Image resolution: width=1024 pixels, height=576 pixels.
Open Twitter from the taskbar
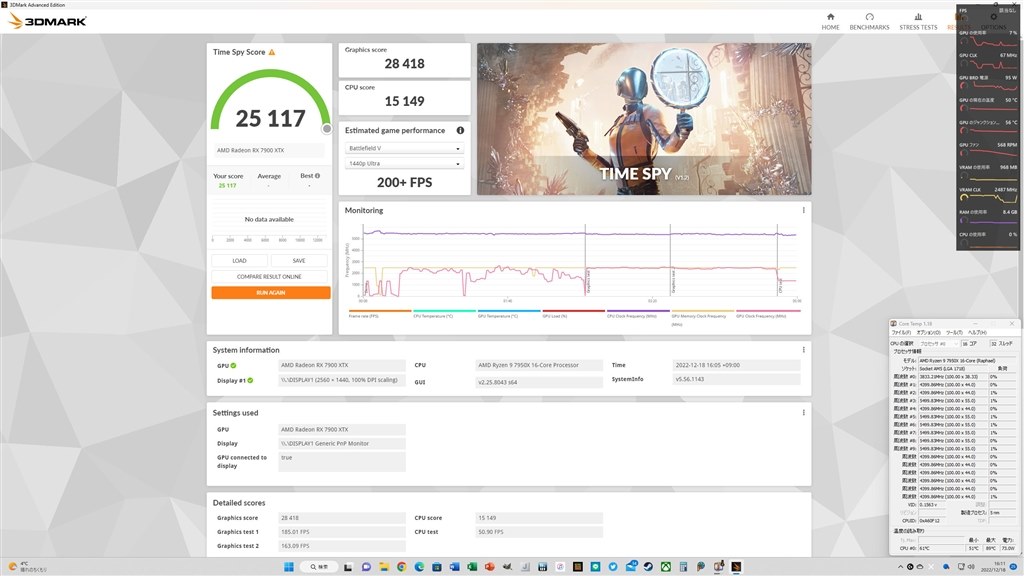click(x=613, y=567)
